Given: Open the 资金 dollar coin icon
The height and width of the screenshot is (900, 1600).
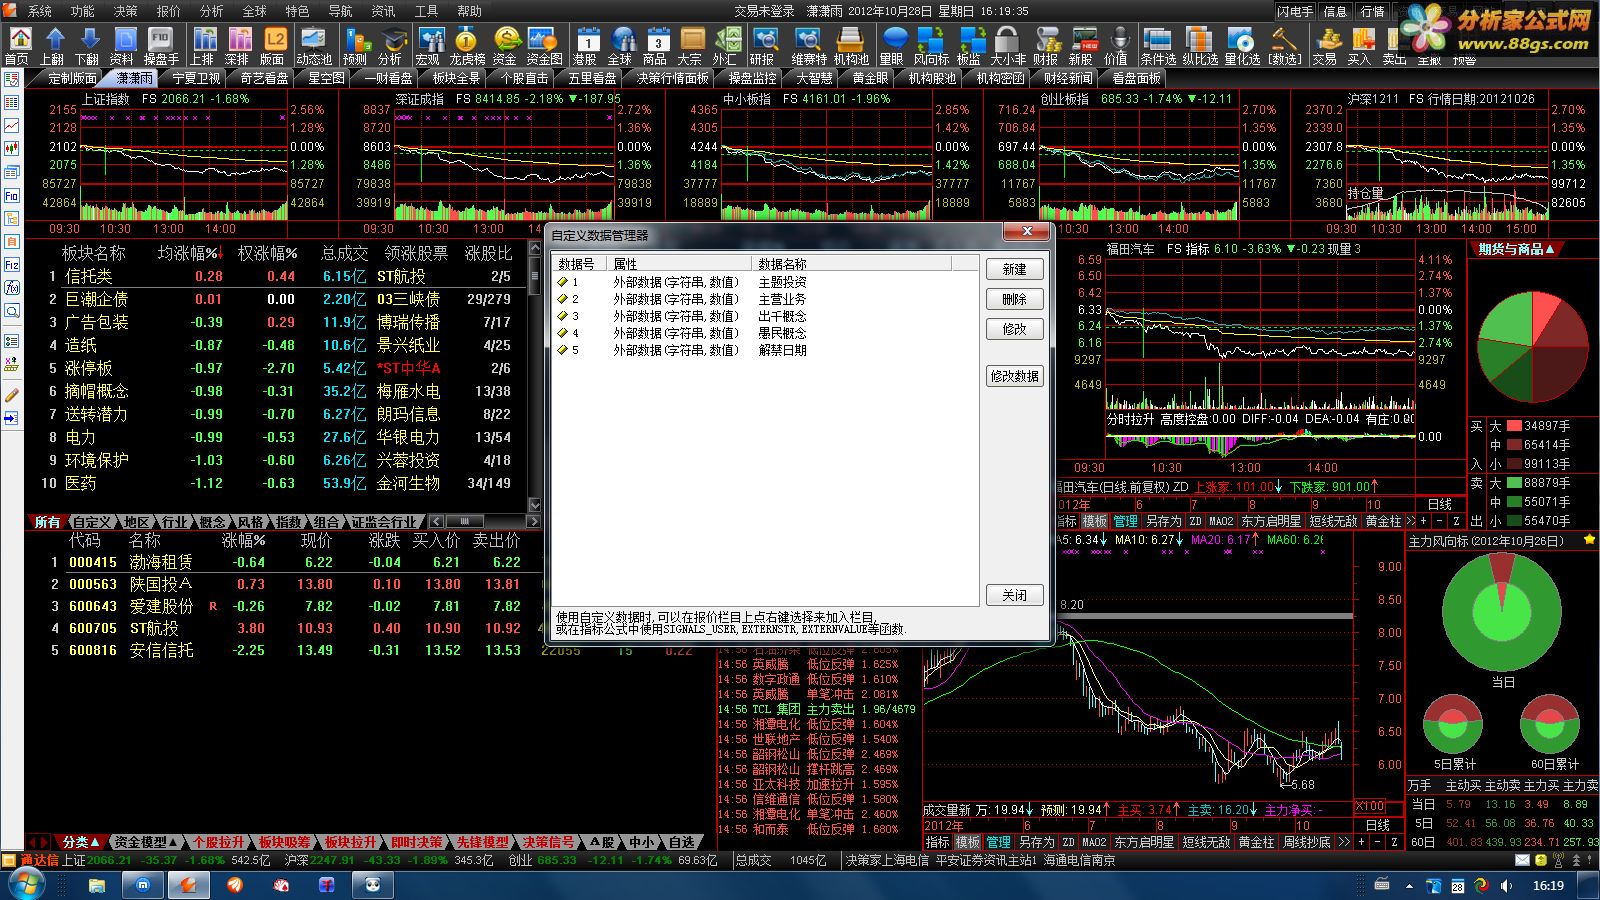Looking at the screenshot, I should [505, 46].
